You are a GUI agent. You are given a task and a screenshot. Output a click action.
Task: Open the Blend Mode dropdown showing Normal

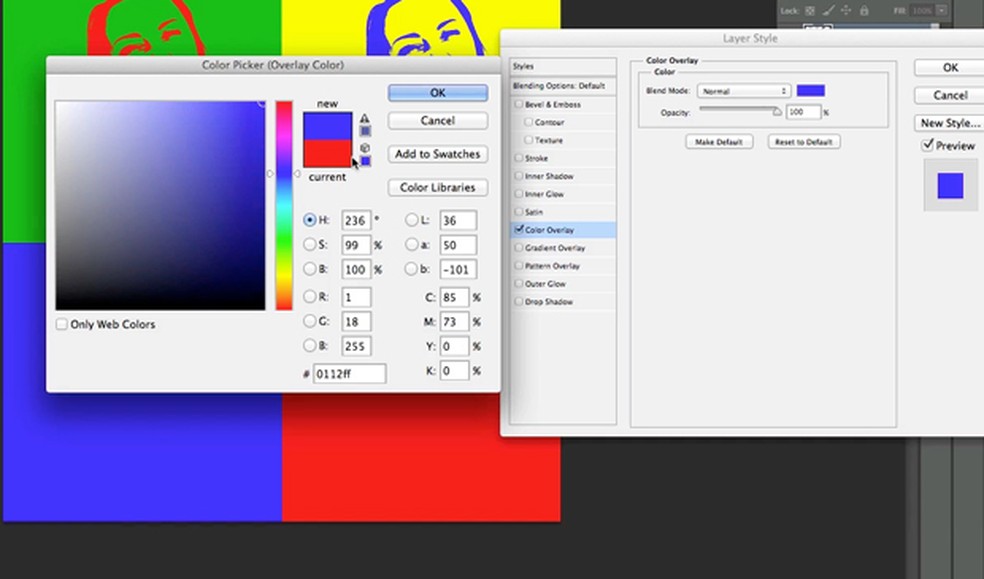coord(743,90)
